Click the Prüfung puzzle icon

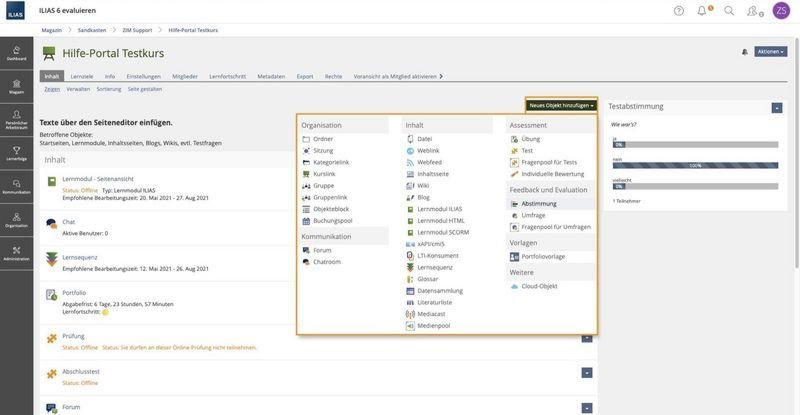(52, 338)
